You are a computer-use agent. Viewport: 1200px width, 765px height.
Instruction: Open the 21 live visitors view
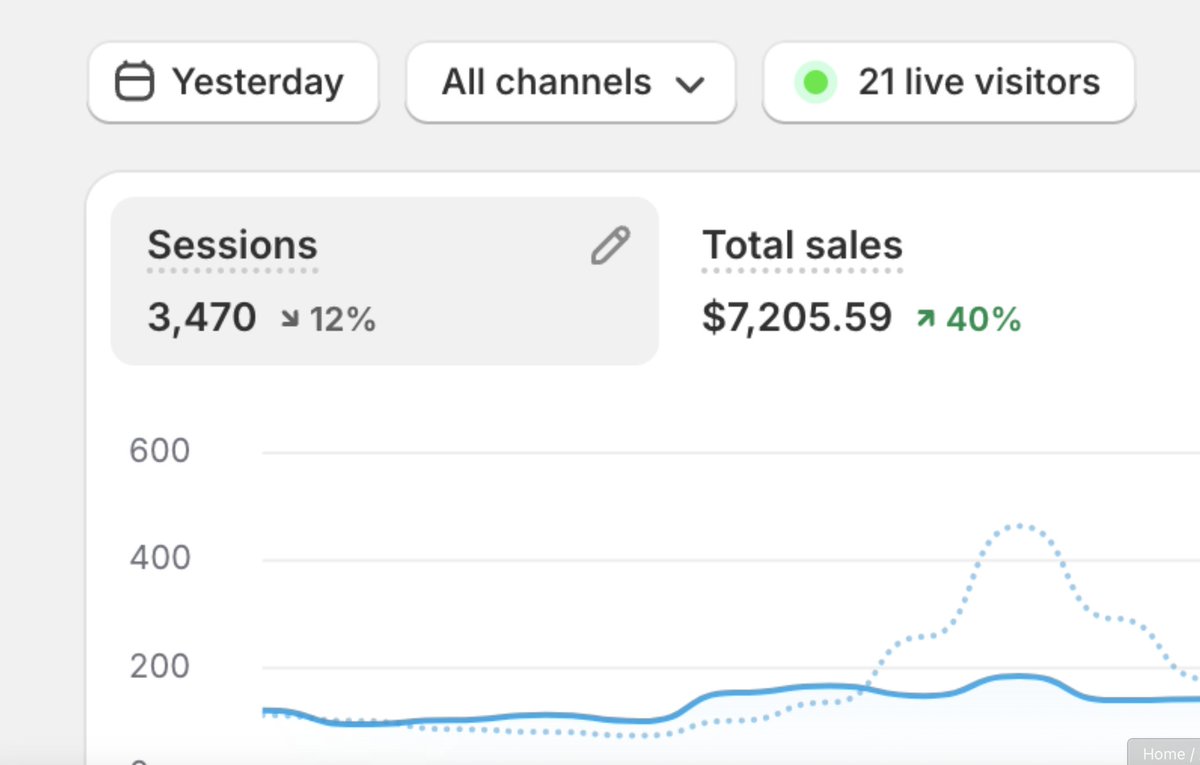click(x=949, y=82)
